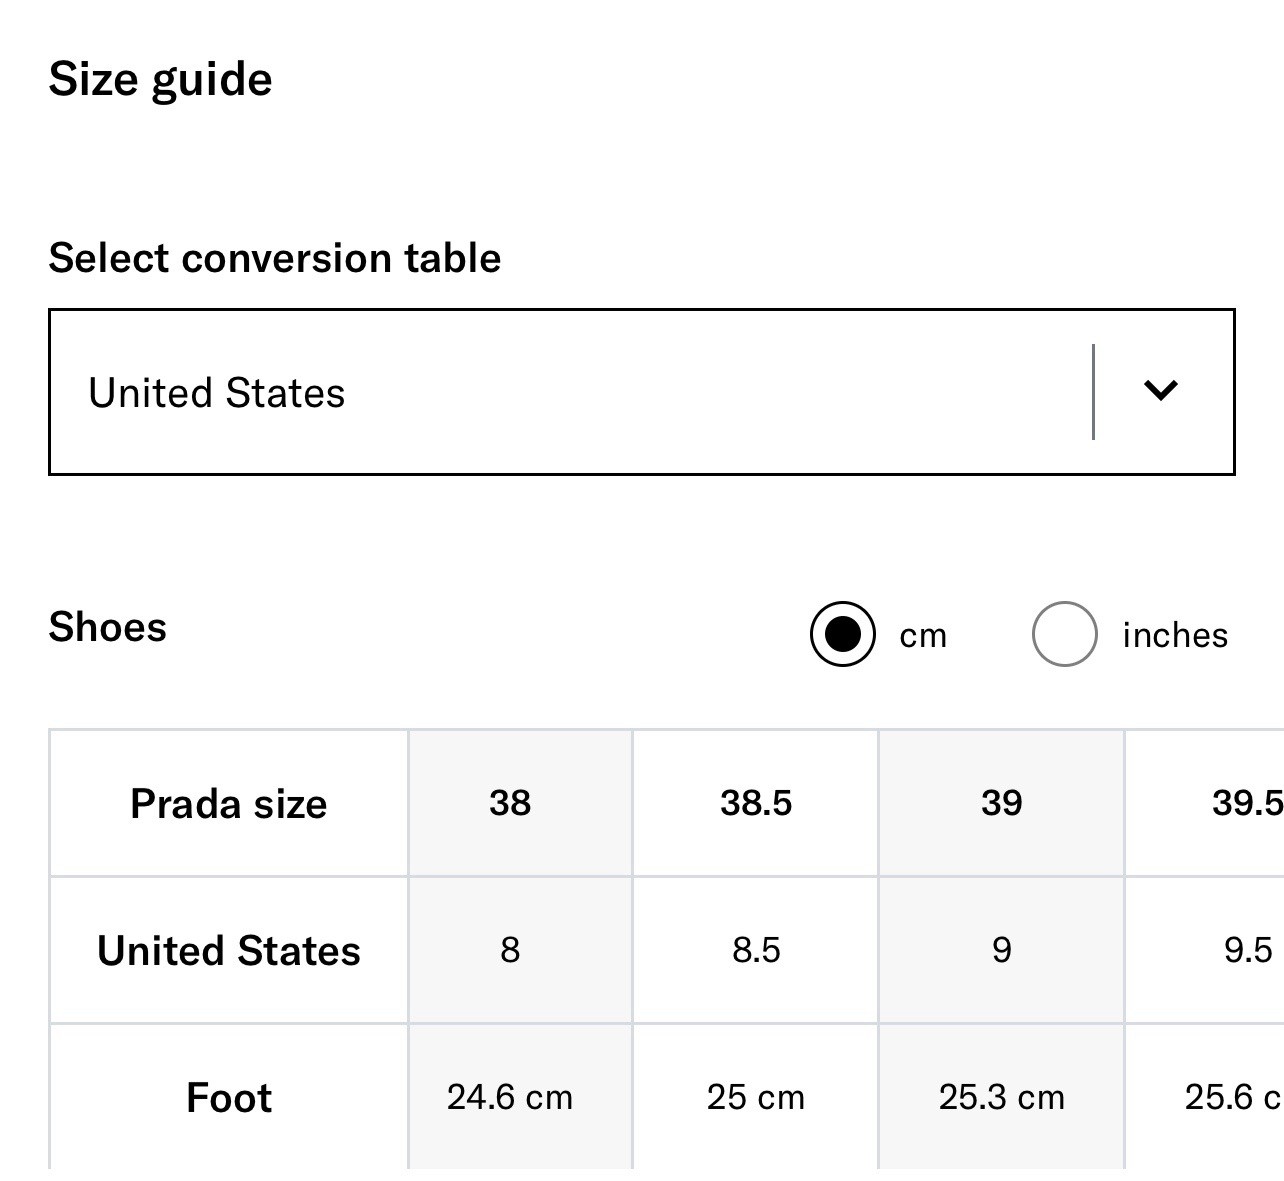Click the 25 cm foot length cell
Viewport: 1284px width, 1181px height.
point(756,1098)
